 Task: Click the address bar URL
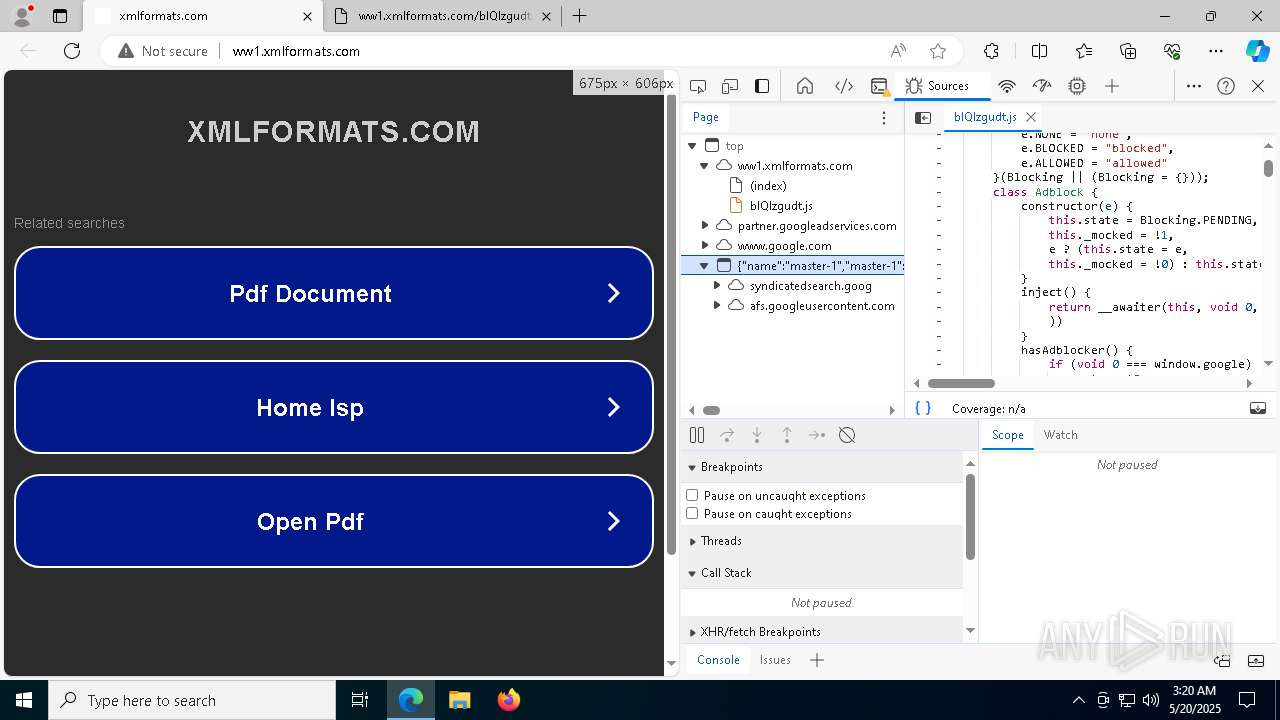(x=296, y=51)
